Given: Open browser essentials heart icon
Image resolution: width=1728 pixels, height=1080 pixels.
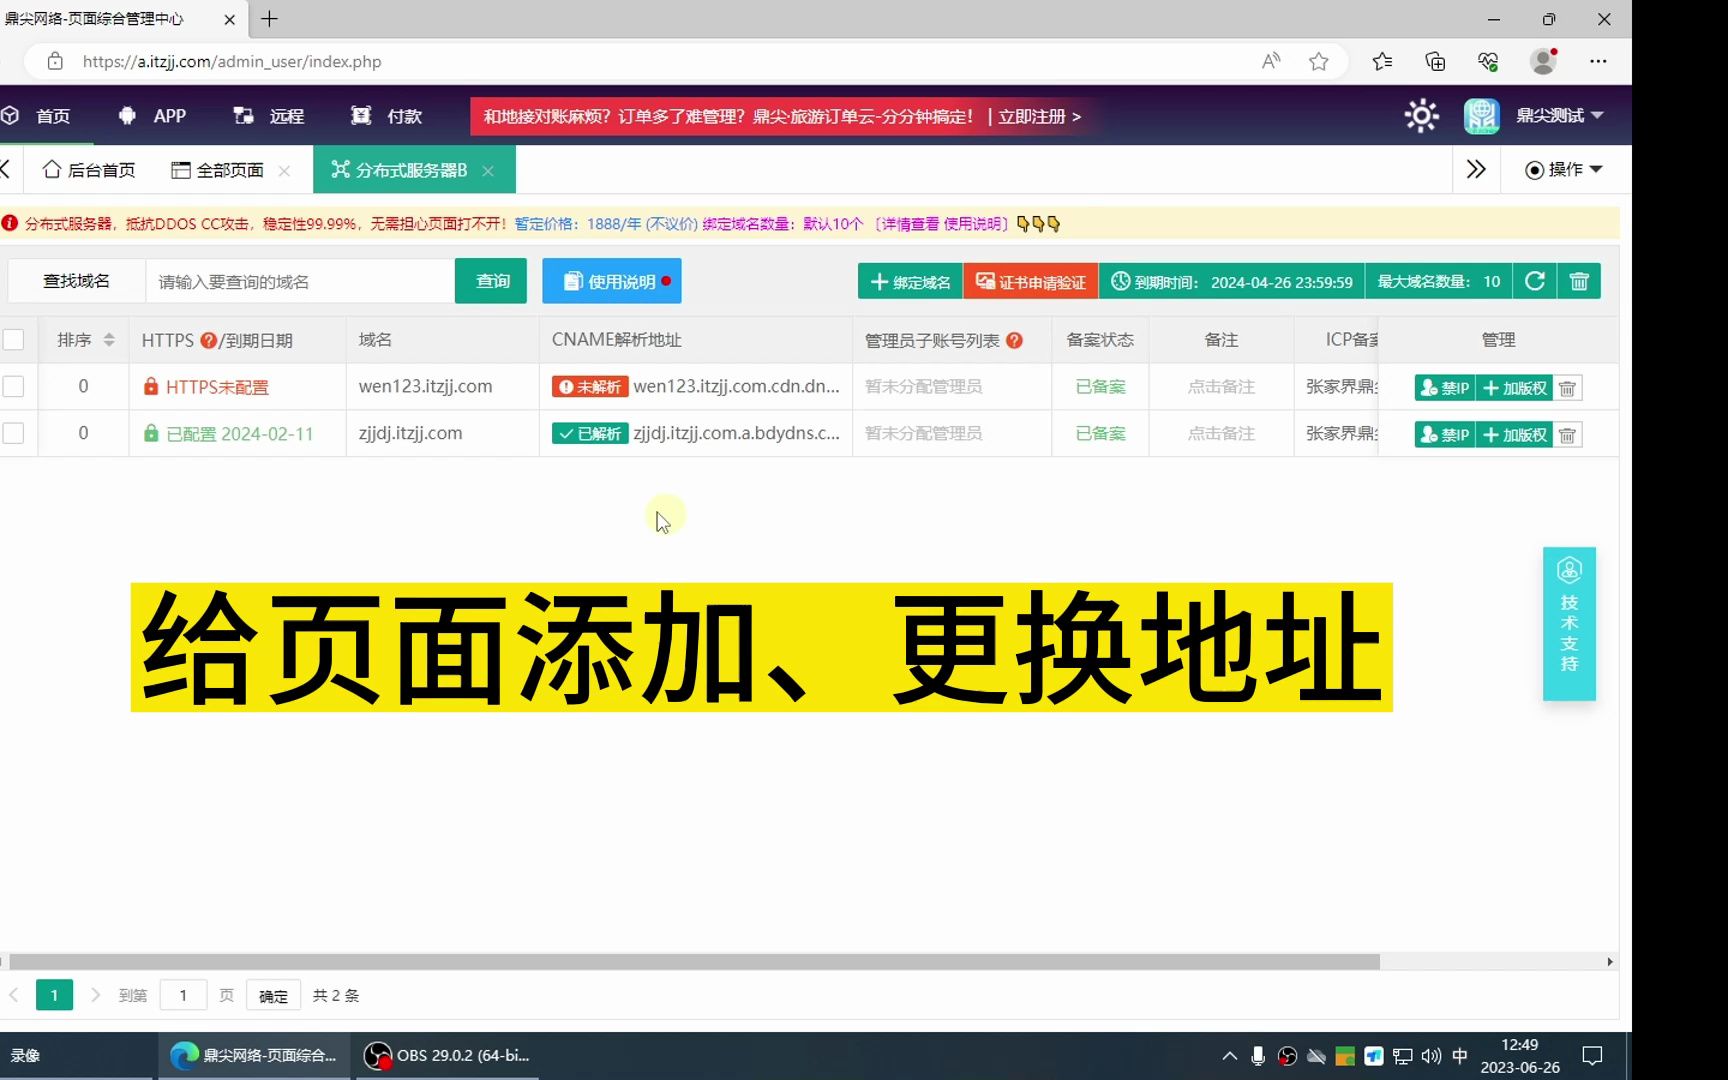Looking at the screenshot, I should (1488, 61).
